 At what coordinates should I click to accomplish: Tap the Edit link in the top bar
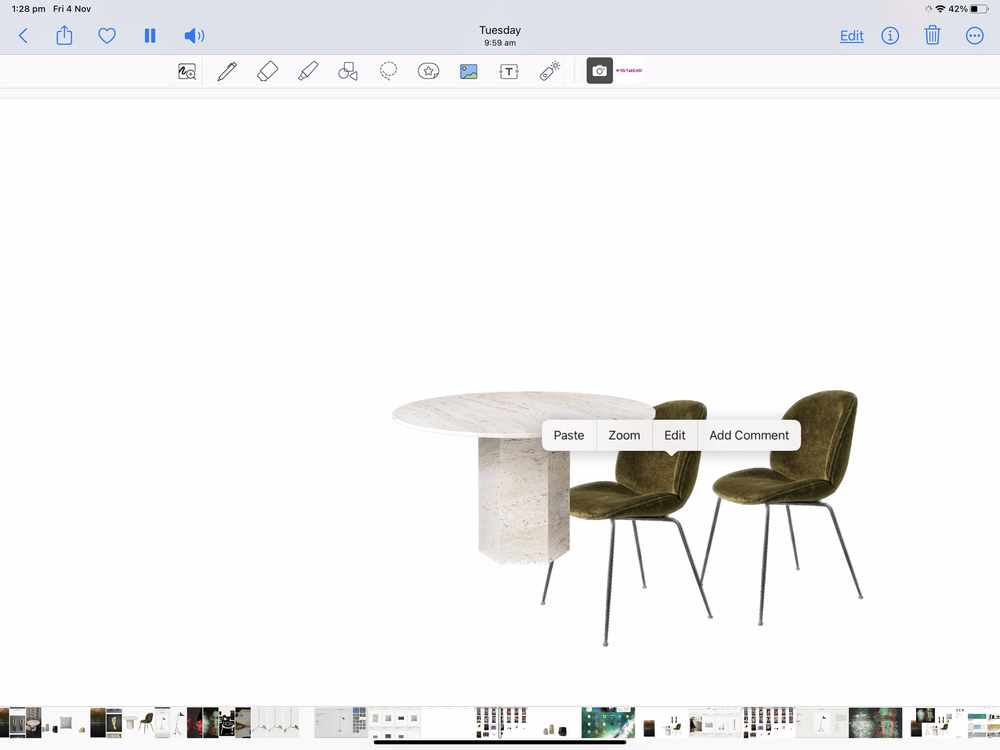click(851, 35)
